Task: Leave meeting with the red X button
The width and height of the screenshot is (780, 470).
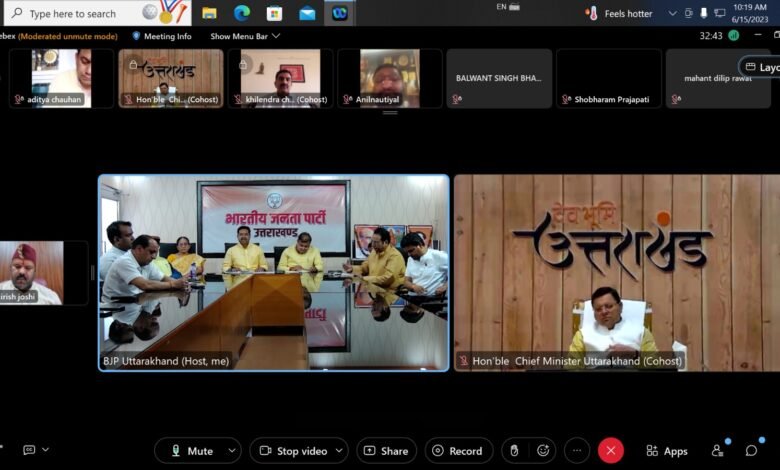Action: coord(611,451)
